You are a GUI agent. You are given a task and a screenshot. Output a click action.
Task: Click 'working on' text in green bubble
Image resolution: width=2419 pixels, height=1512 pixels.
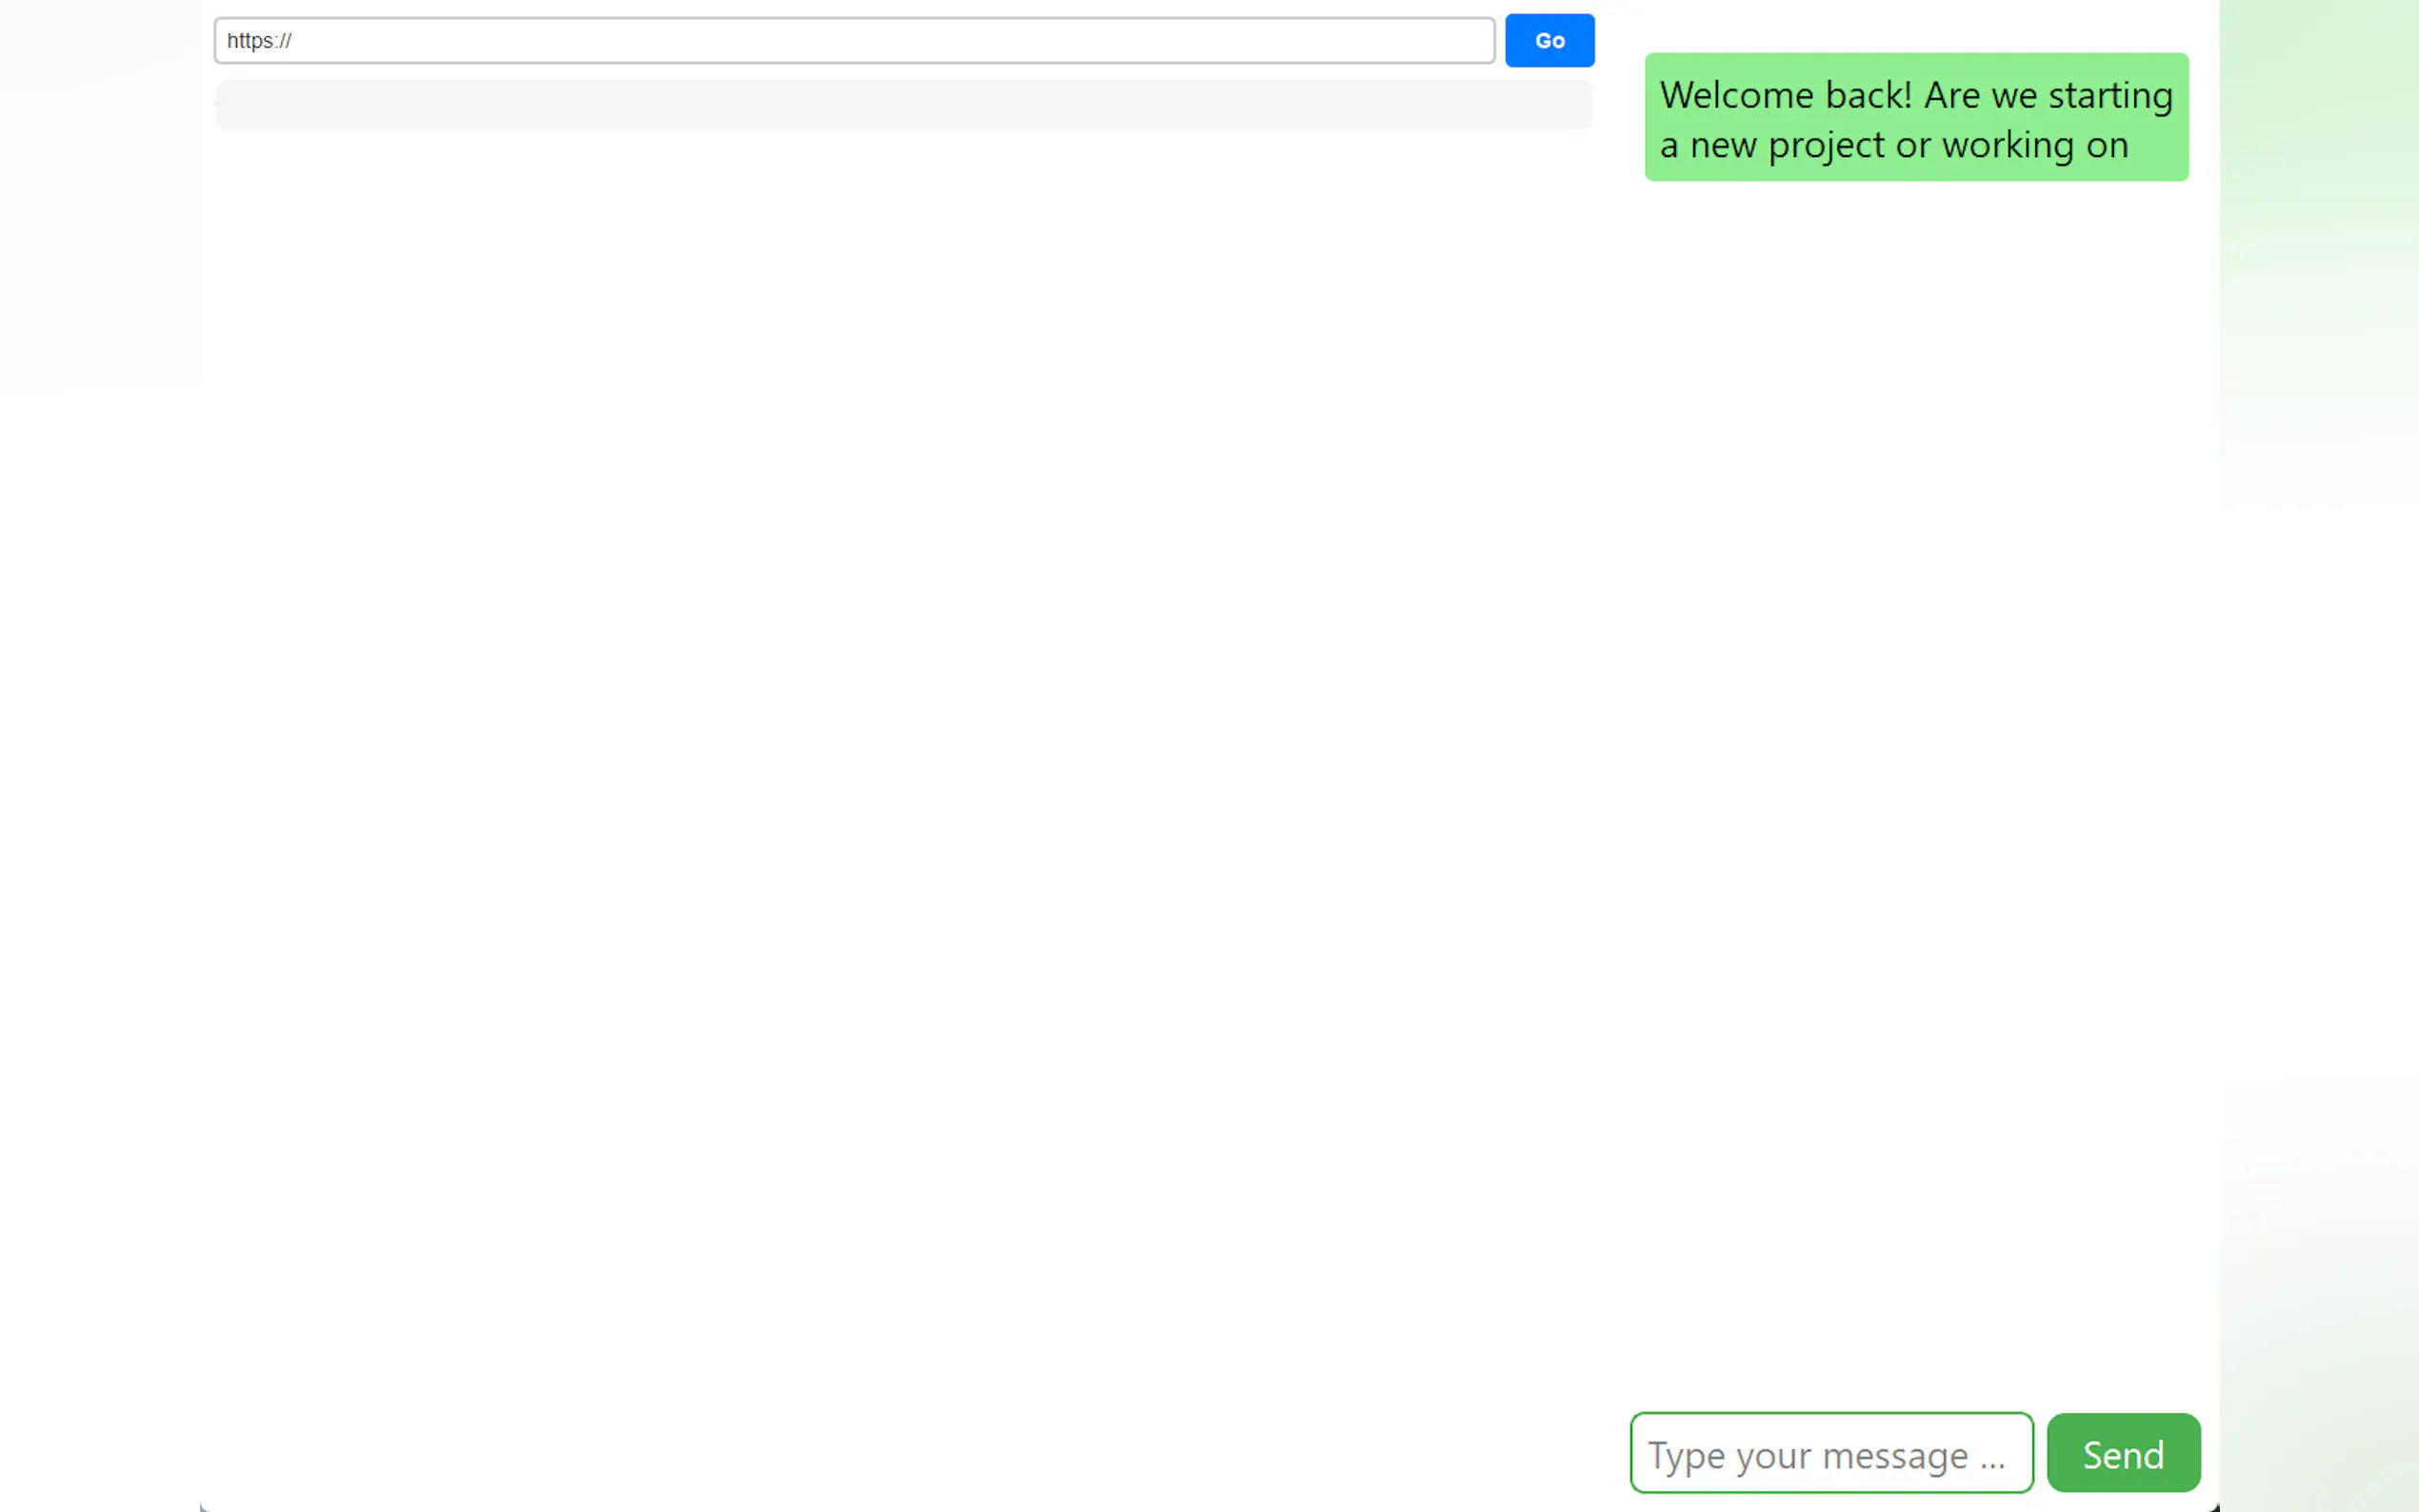(x=2034, y=145)
